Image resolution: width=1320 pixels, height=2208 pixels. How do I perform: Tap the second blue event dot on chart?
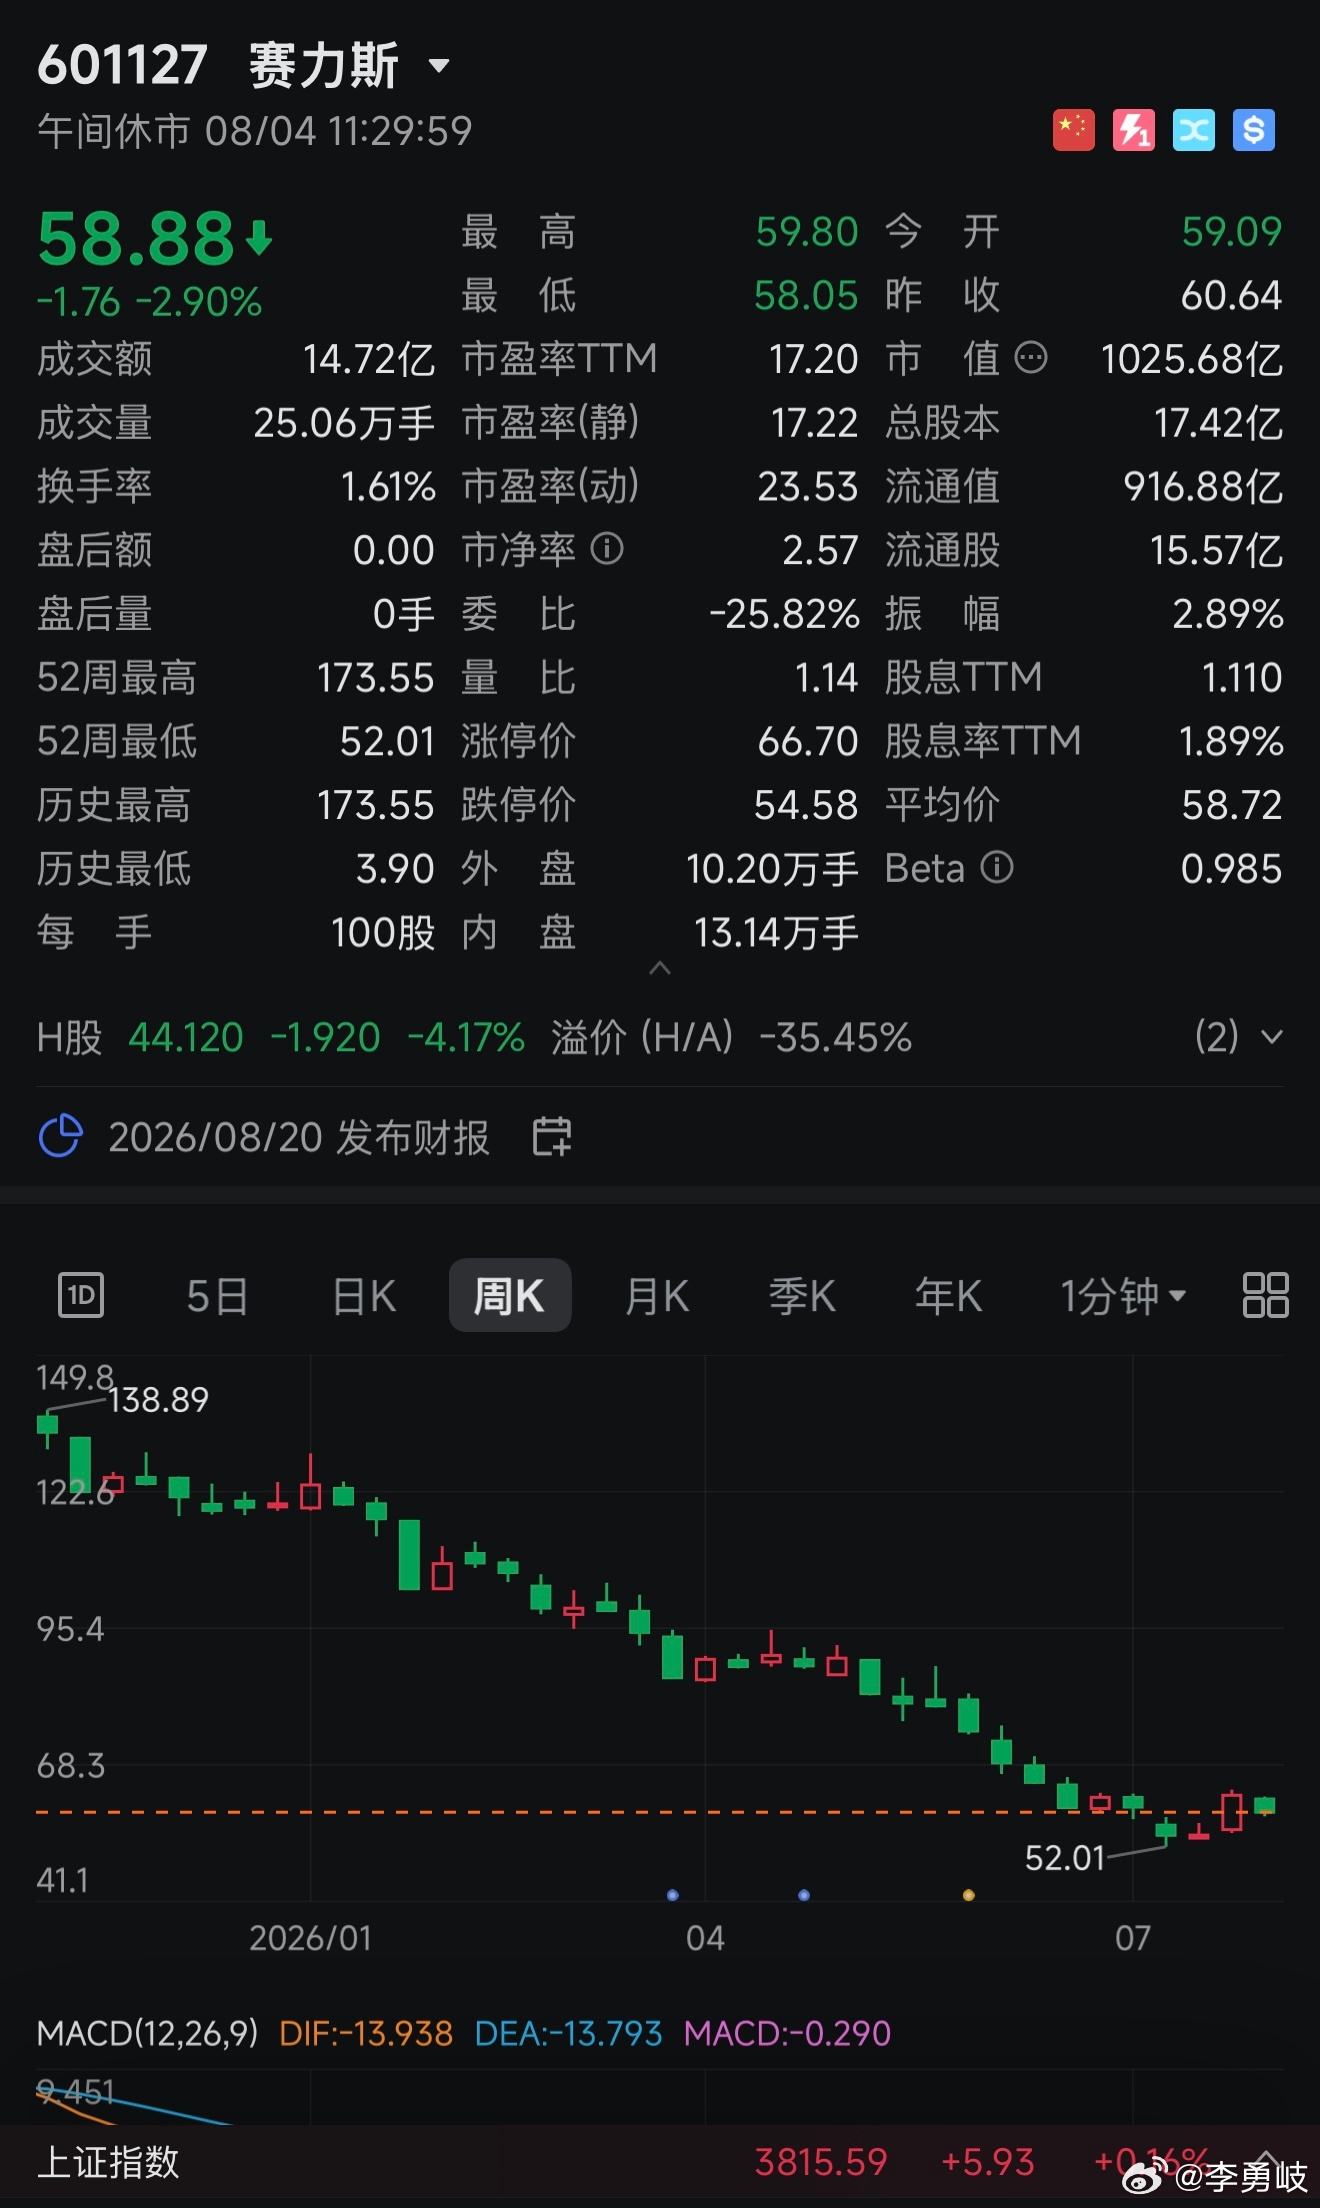(x=804, y=1895)
